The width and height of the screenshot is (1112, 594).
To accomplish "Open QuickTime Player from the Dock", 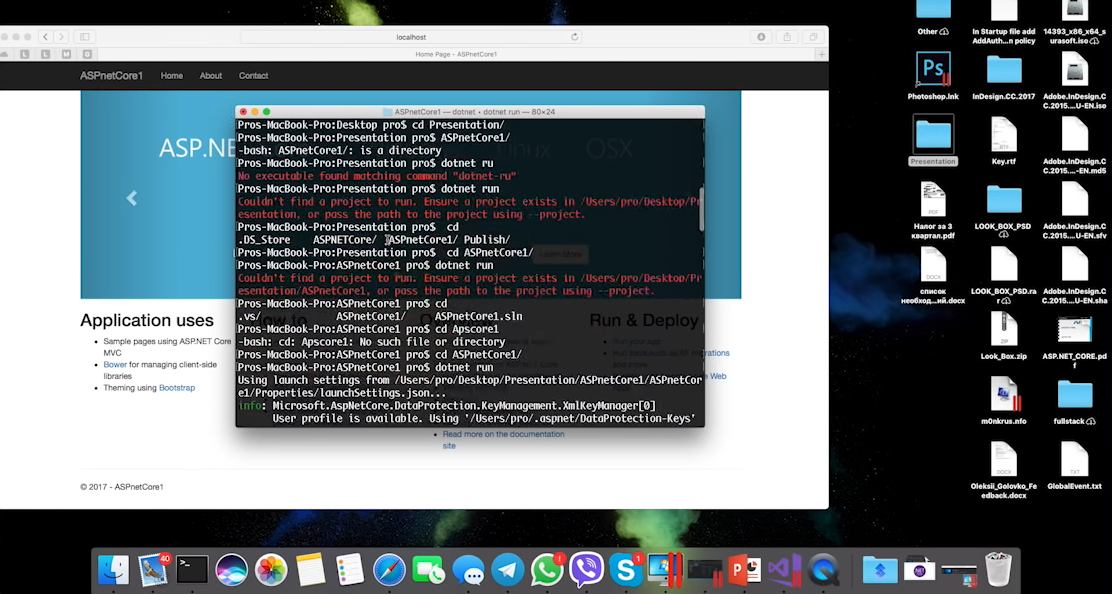I will pos(823,569).
